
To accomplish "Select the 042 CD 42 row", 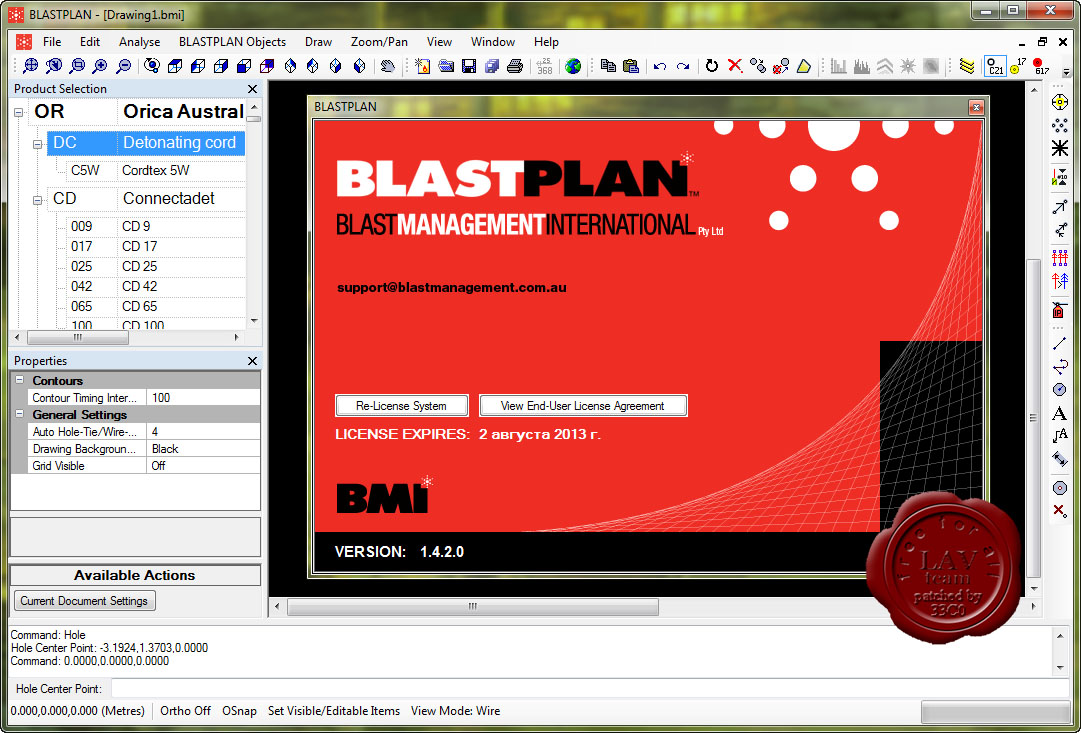I will [x=156, y=286].
